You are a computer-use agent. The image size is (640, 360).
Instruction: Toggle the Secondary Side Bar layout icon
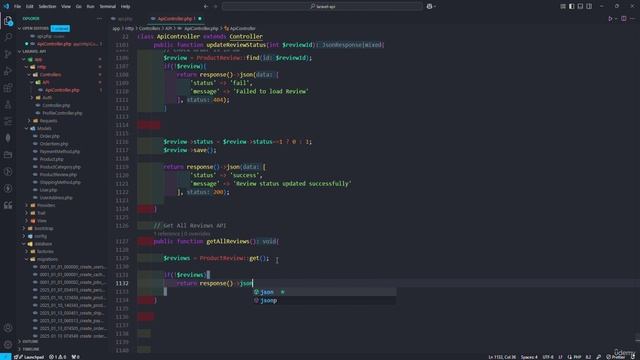[x=589, y=7]
